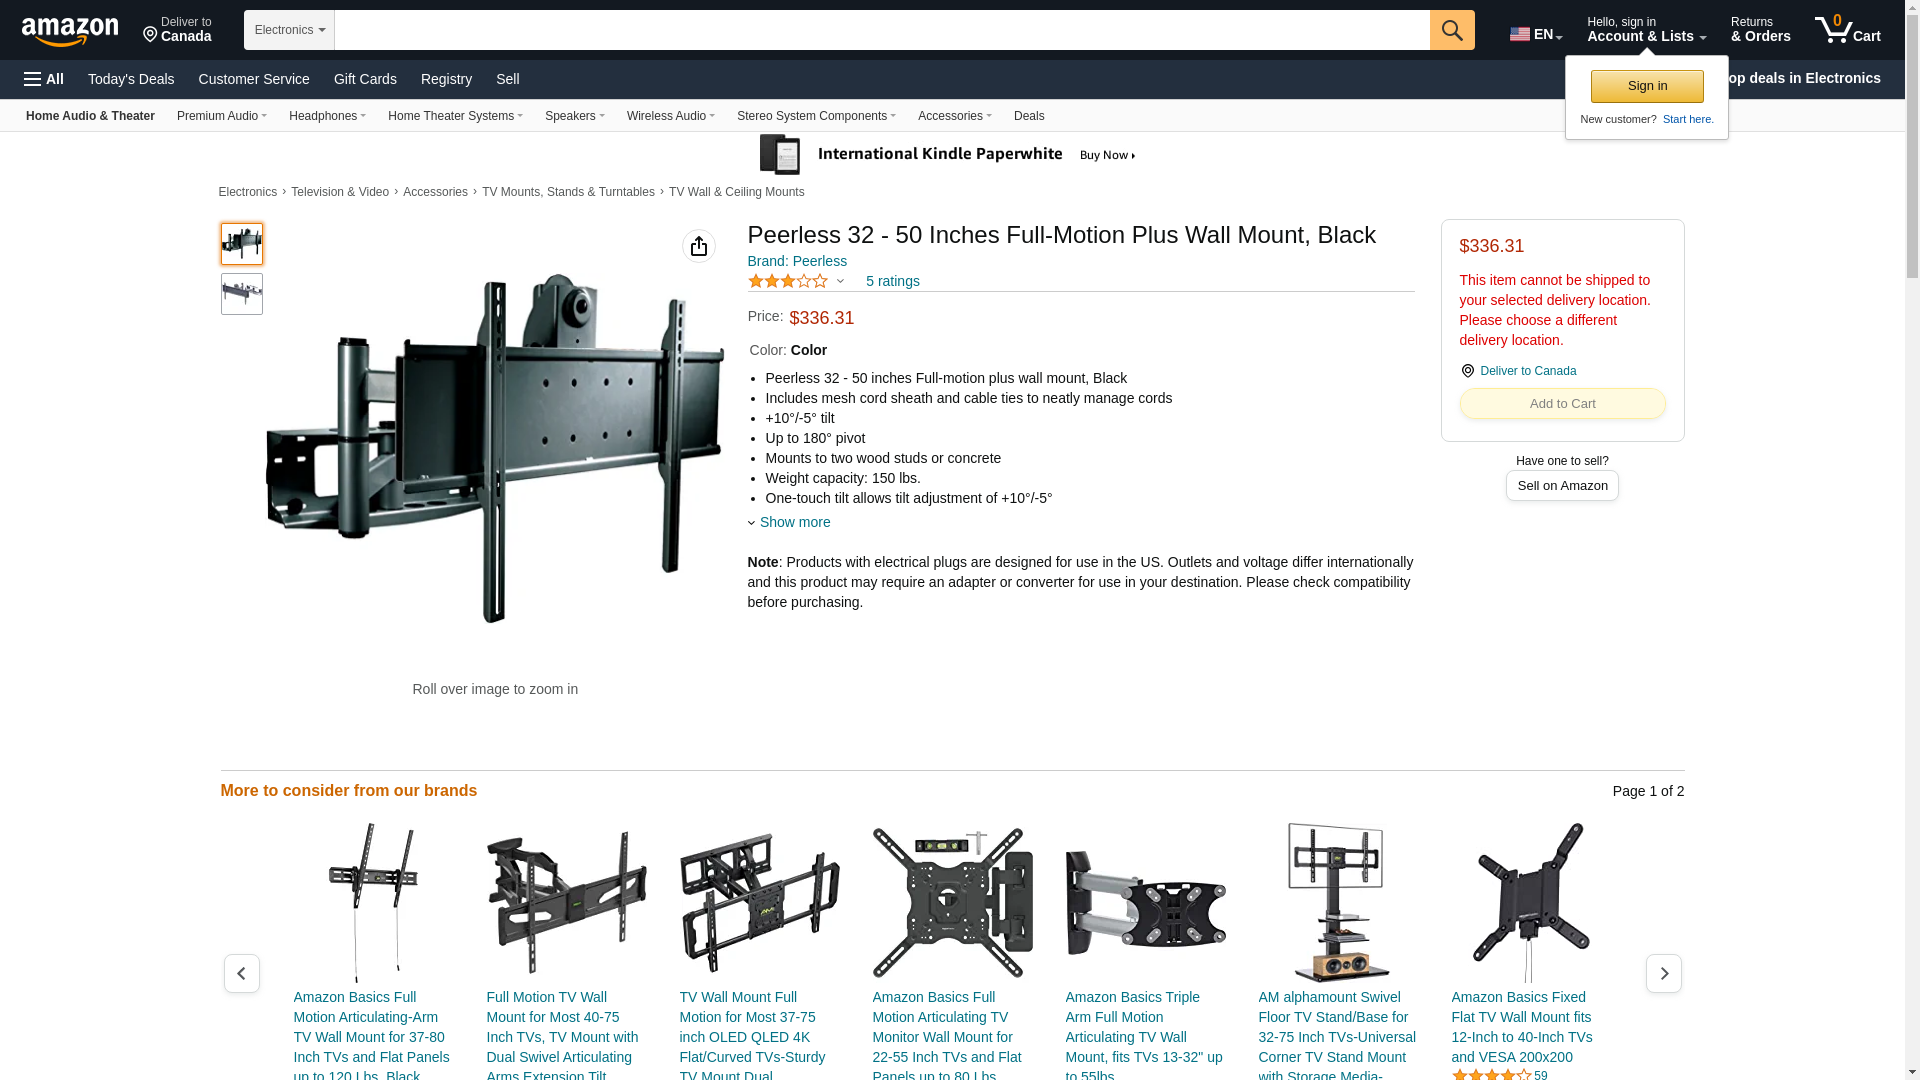This screenshot has height=1080, width=1920.
Task: Open the shopping cart icon
Action: [x=1847, y=30]
